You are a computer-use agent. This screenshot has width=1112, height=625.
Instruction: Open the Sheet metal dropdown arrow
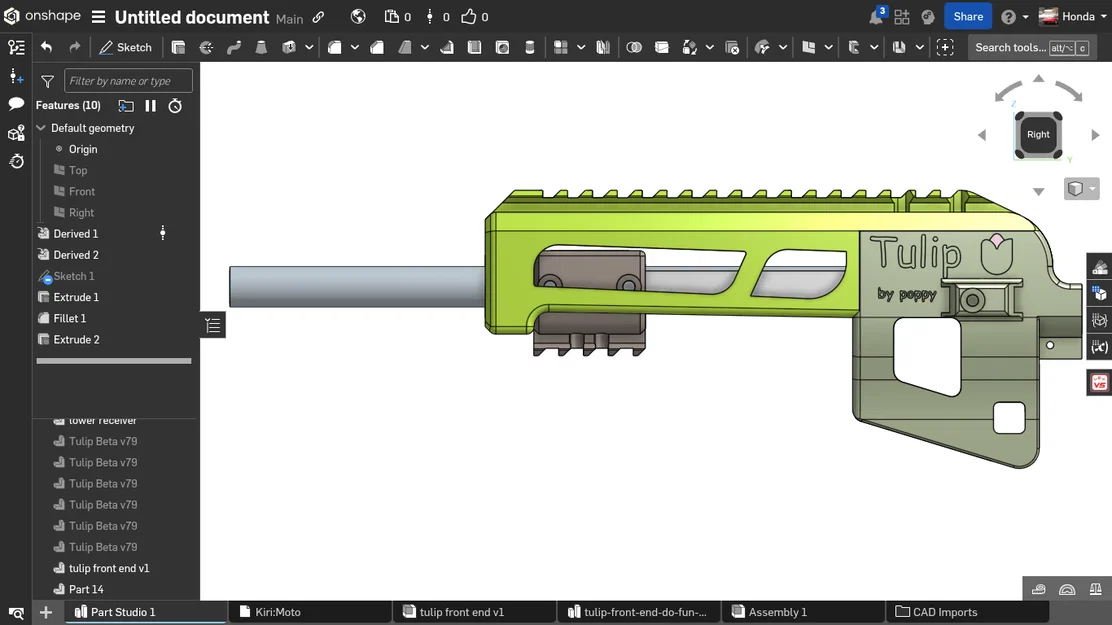click(920, 48)
